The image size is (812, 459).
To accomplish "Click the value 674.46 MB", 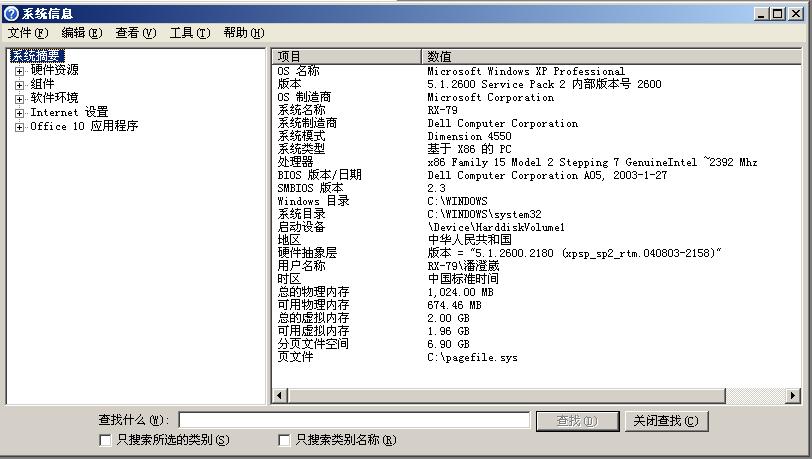I will (454, 305).
